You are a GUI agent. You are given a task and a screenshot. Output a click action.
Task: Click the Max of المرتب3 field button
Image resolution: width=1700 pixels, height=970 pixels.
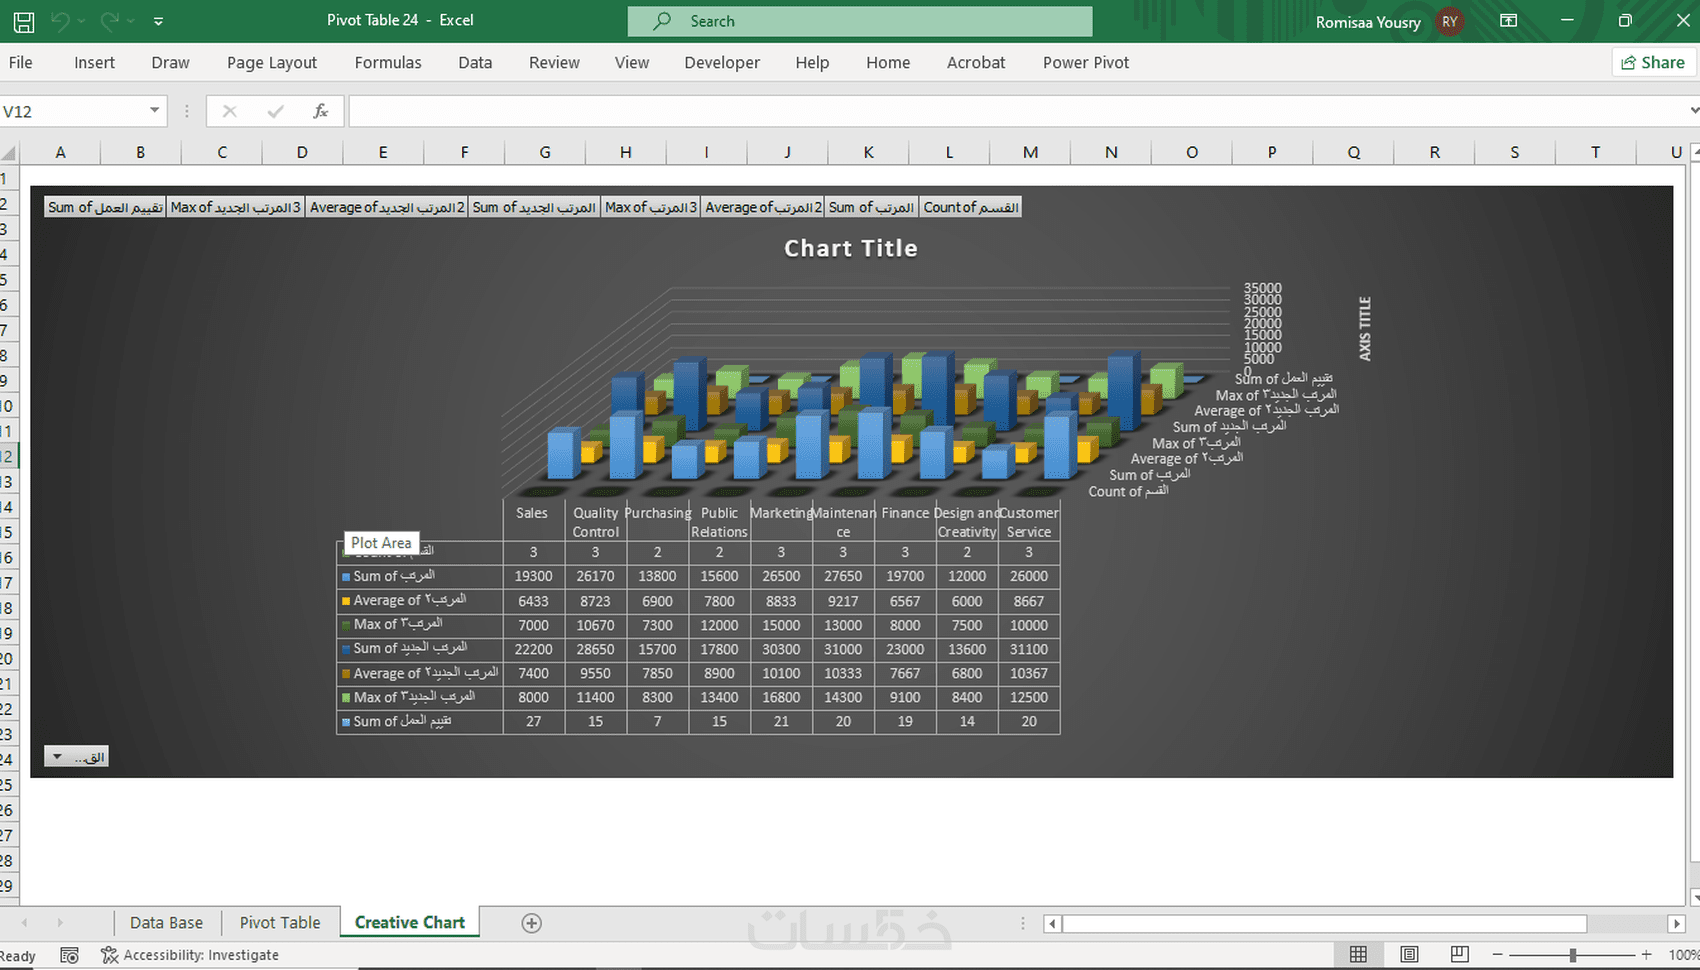[651, 207]
